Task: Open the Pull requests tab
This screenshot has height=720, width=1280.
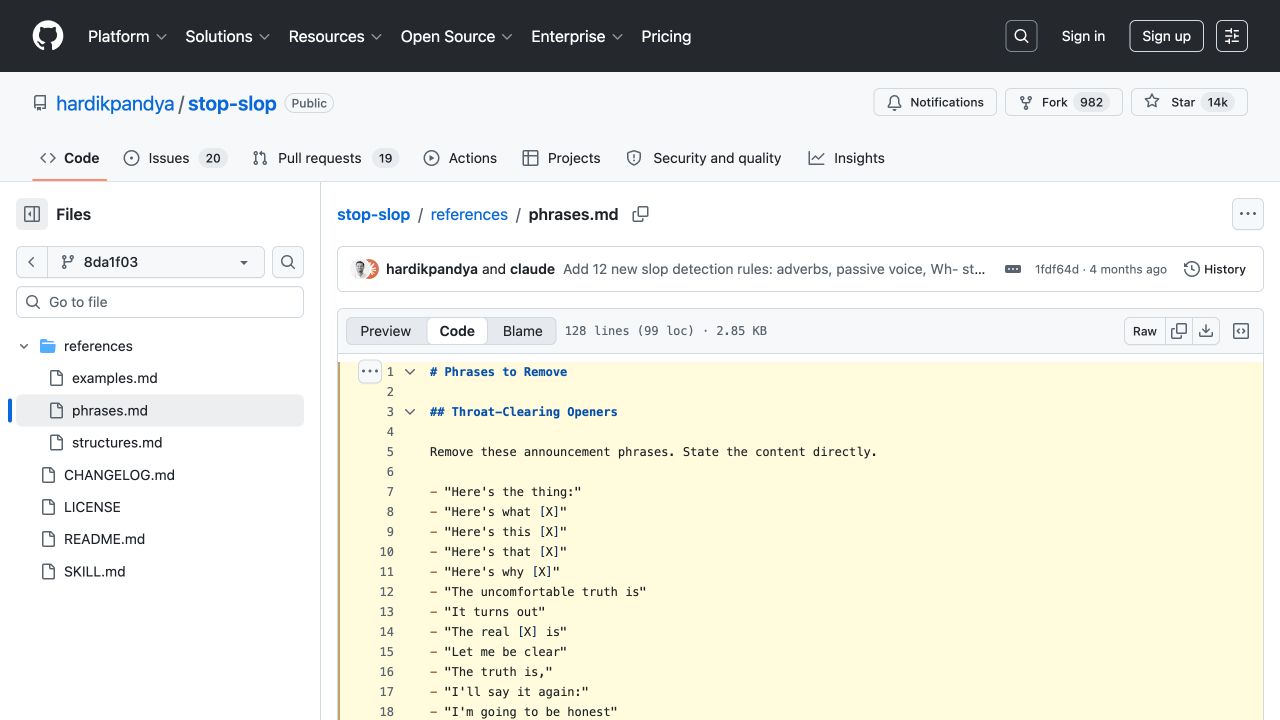Action: click(x=325, y=158)
